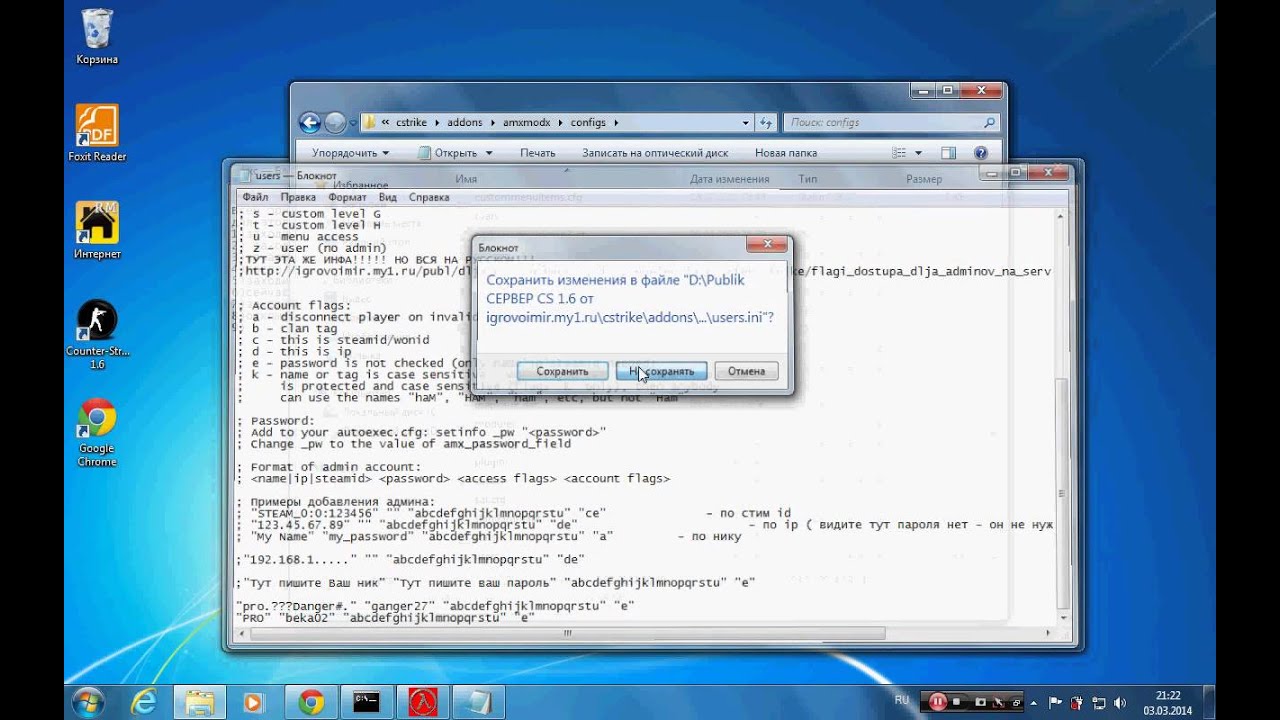Open the Windows Start menu
Screen dimensions: 1280x720
[88, 702]
